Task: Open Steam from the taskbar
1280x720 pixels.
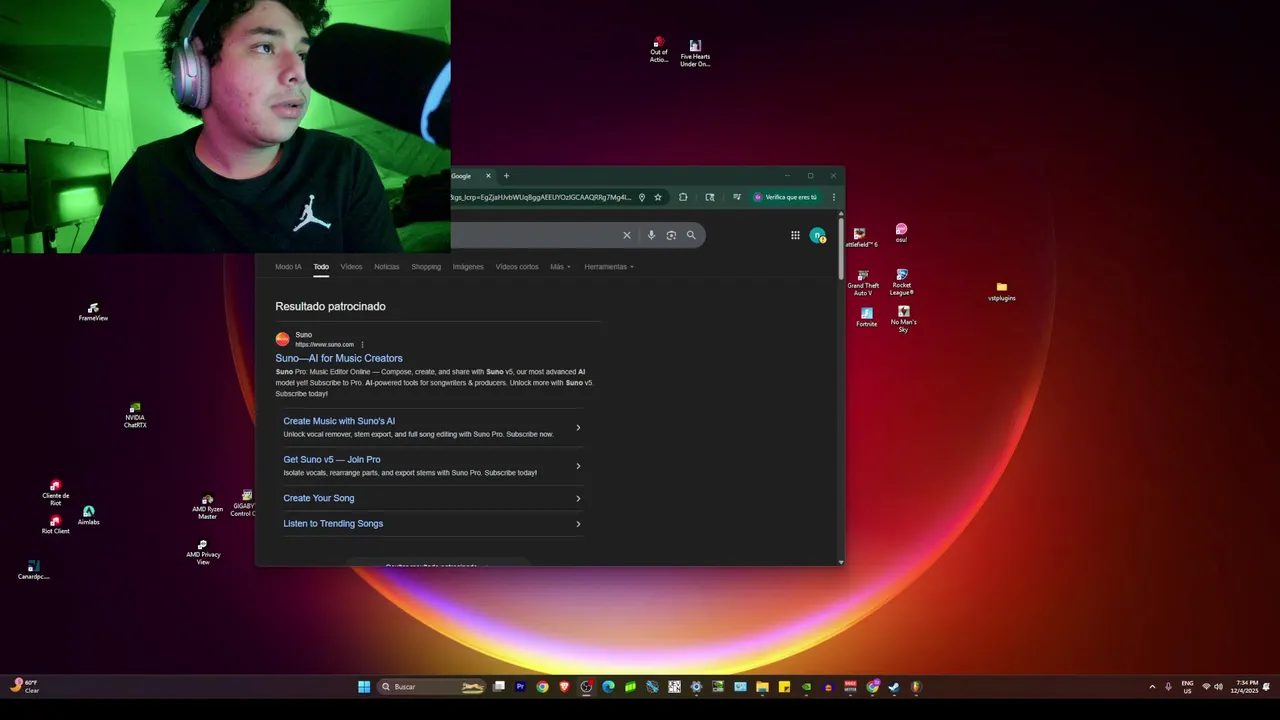Action: 893,687
